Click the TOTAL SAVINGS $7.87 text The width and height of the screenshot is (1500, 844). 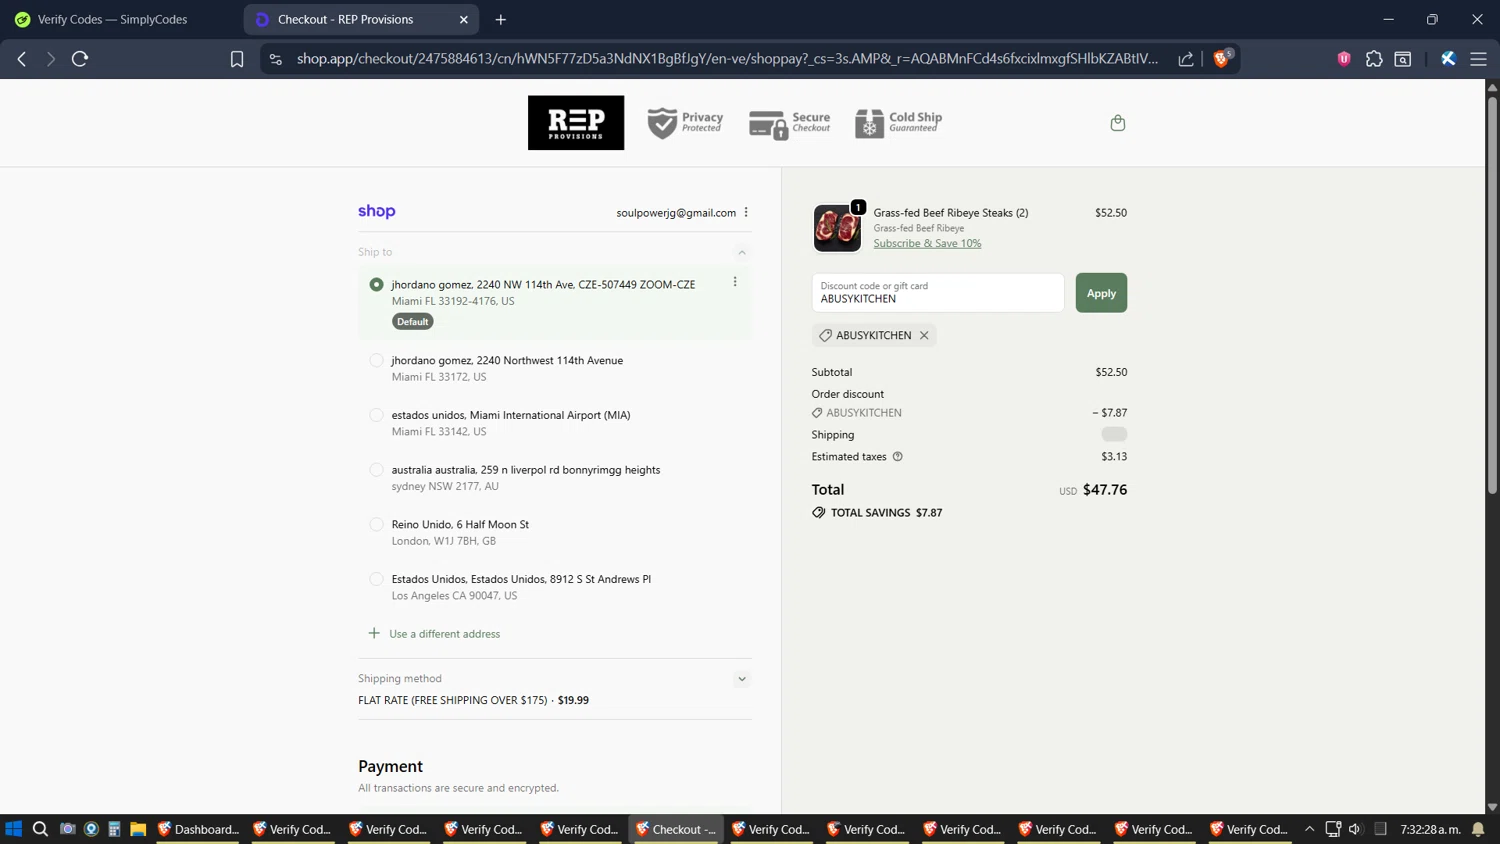coord(887,512)
